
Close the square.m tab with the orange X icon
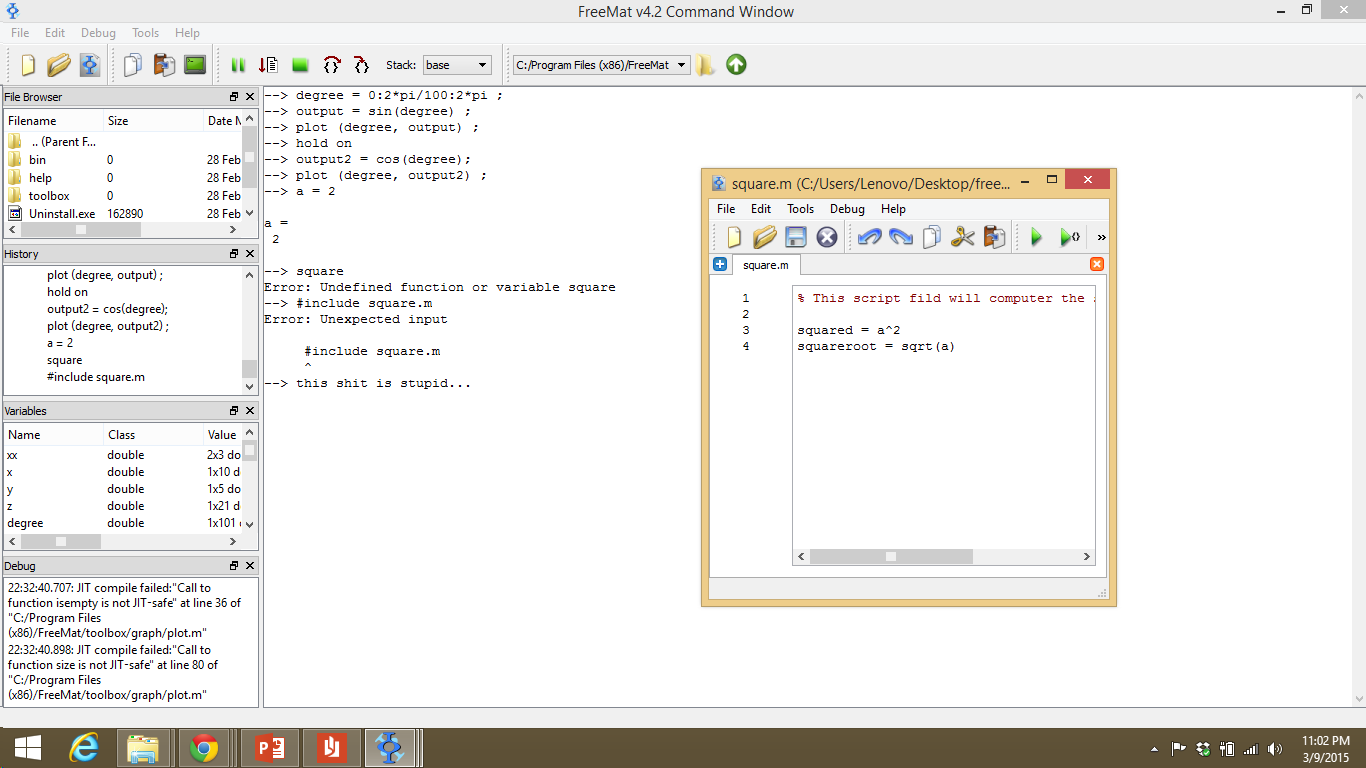1097,264
